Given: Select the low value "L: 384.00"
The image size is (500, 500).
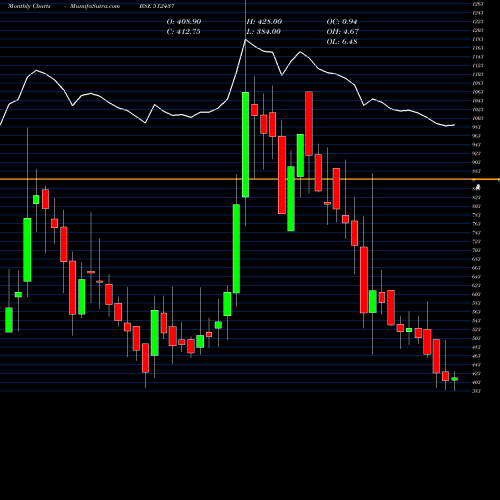Looking at the screenshot, I should (x=264, y=32).
